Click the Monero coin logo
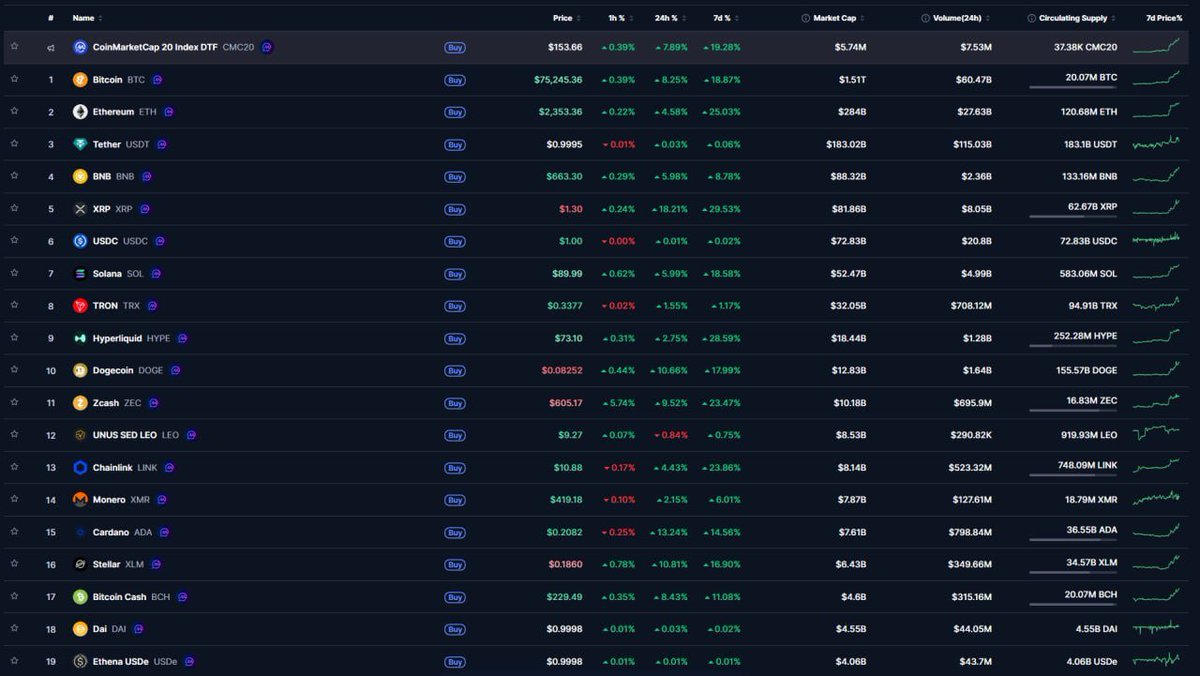 [80, 500]
